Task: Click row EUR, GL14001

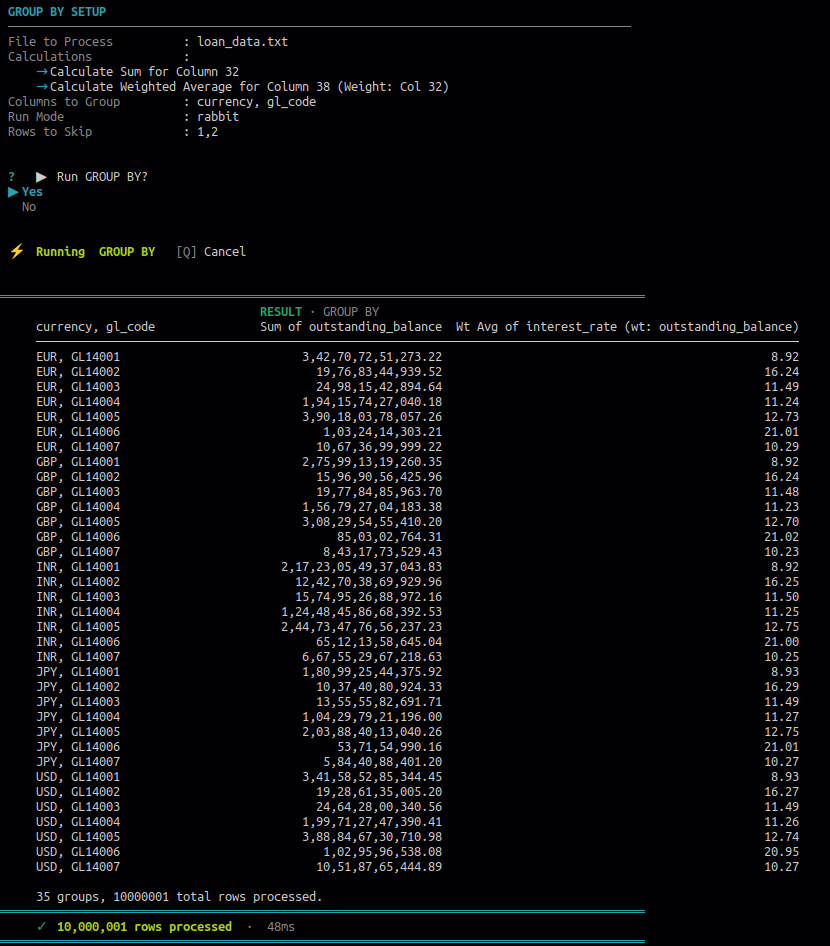Action: 417,357
